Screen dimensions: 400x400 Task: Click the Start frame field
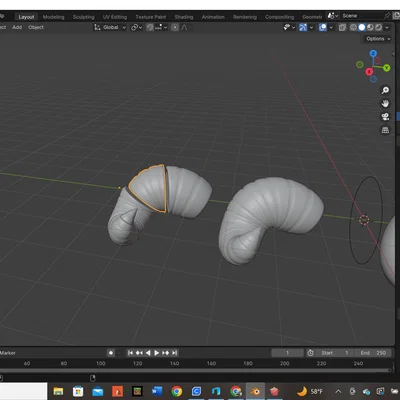tap(335, 353)
